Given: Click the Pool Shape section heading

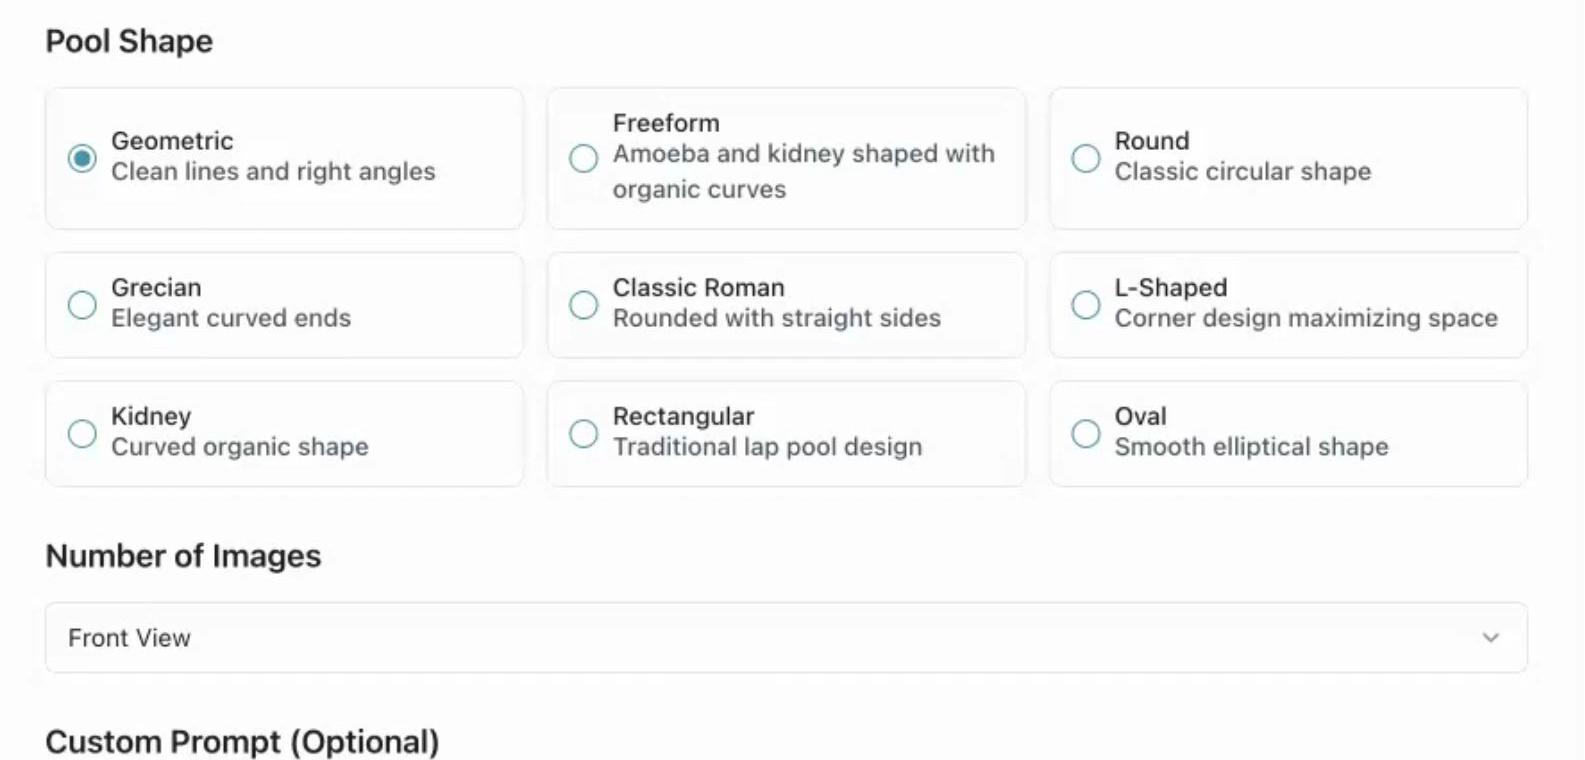Looking at the screenshot, I should pos(128,41).
